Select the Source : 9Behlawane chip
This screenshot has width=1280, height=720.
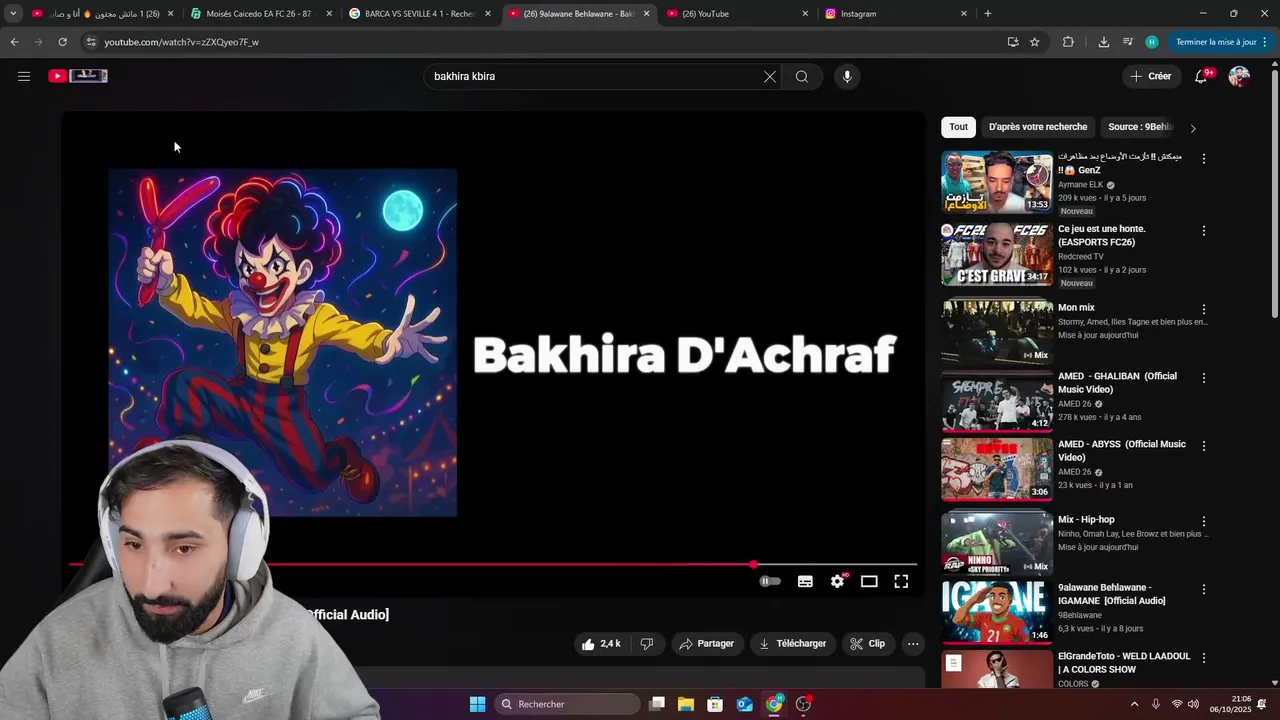pyautogui.click(x=1140, y=127)
